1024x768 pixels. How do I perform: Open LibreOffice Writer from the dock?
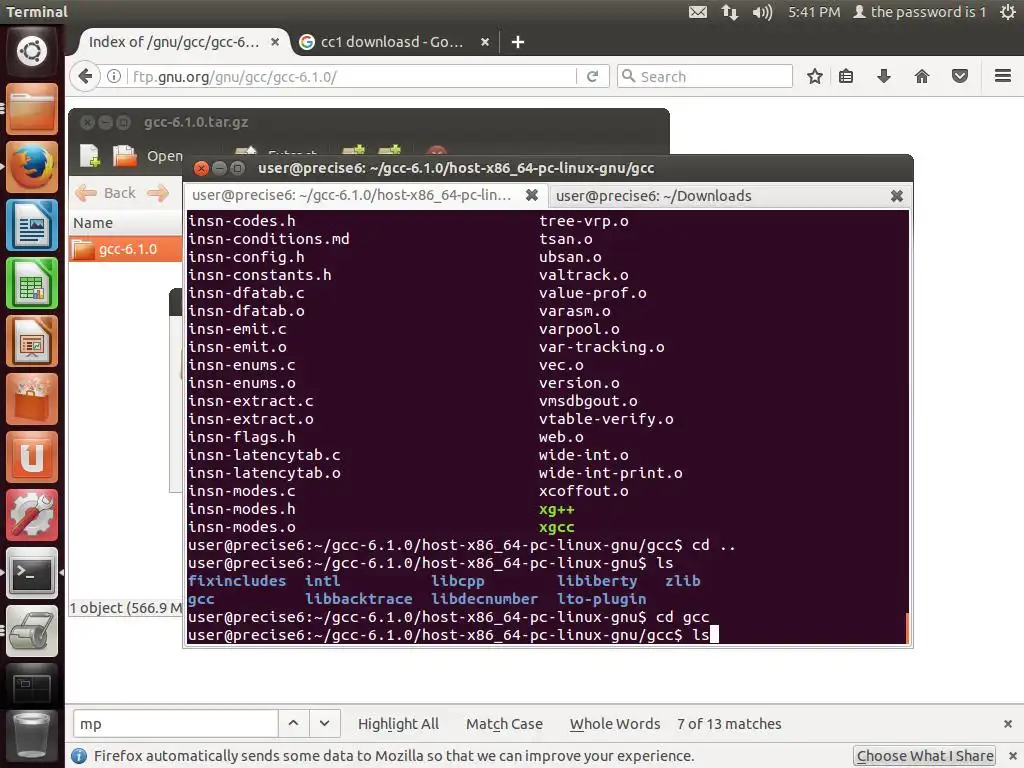(31, 225)
